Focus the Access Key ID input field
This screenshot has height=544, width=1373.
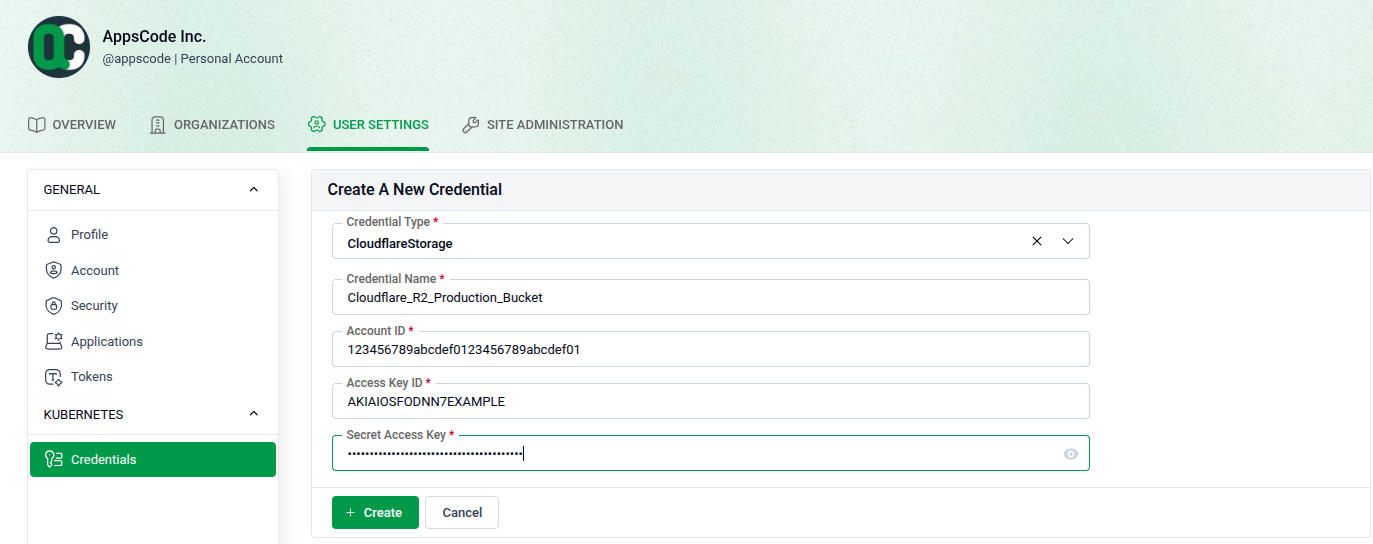point(710,401)
